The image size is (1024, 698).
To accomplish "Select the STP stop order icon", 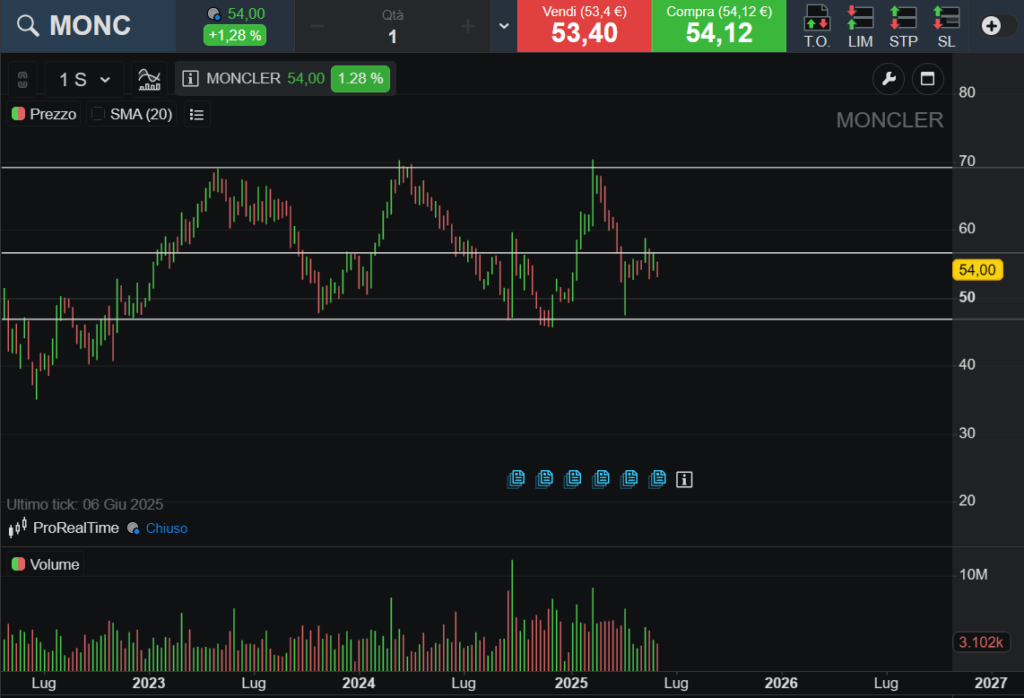I will tap(903, 26).
